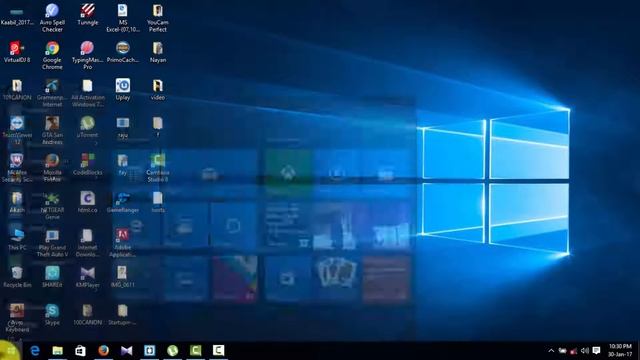Open NETGEAR Genie desktop shortcut
640x360 pixels.
(52, 205)
